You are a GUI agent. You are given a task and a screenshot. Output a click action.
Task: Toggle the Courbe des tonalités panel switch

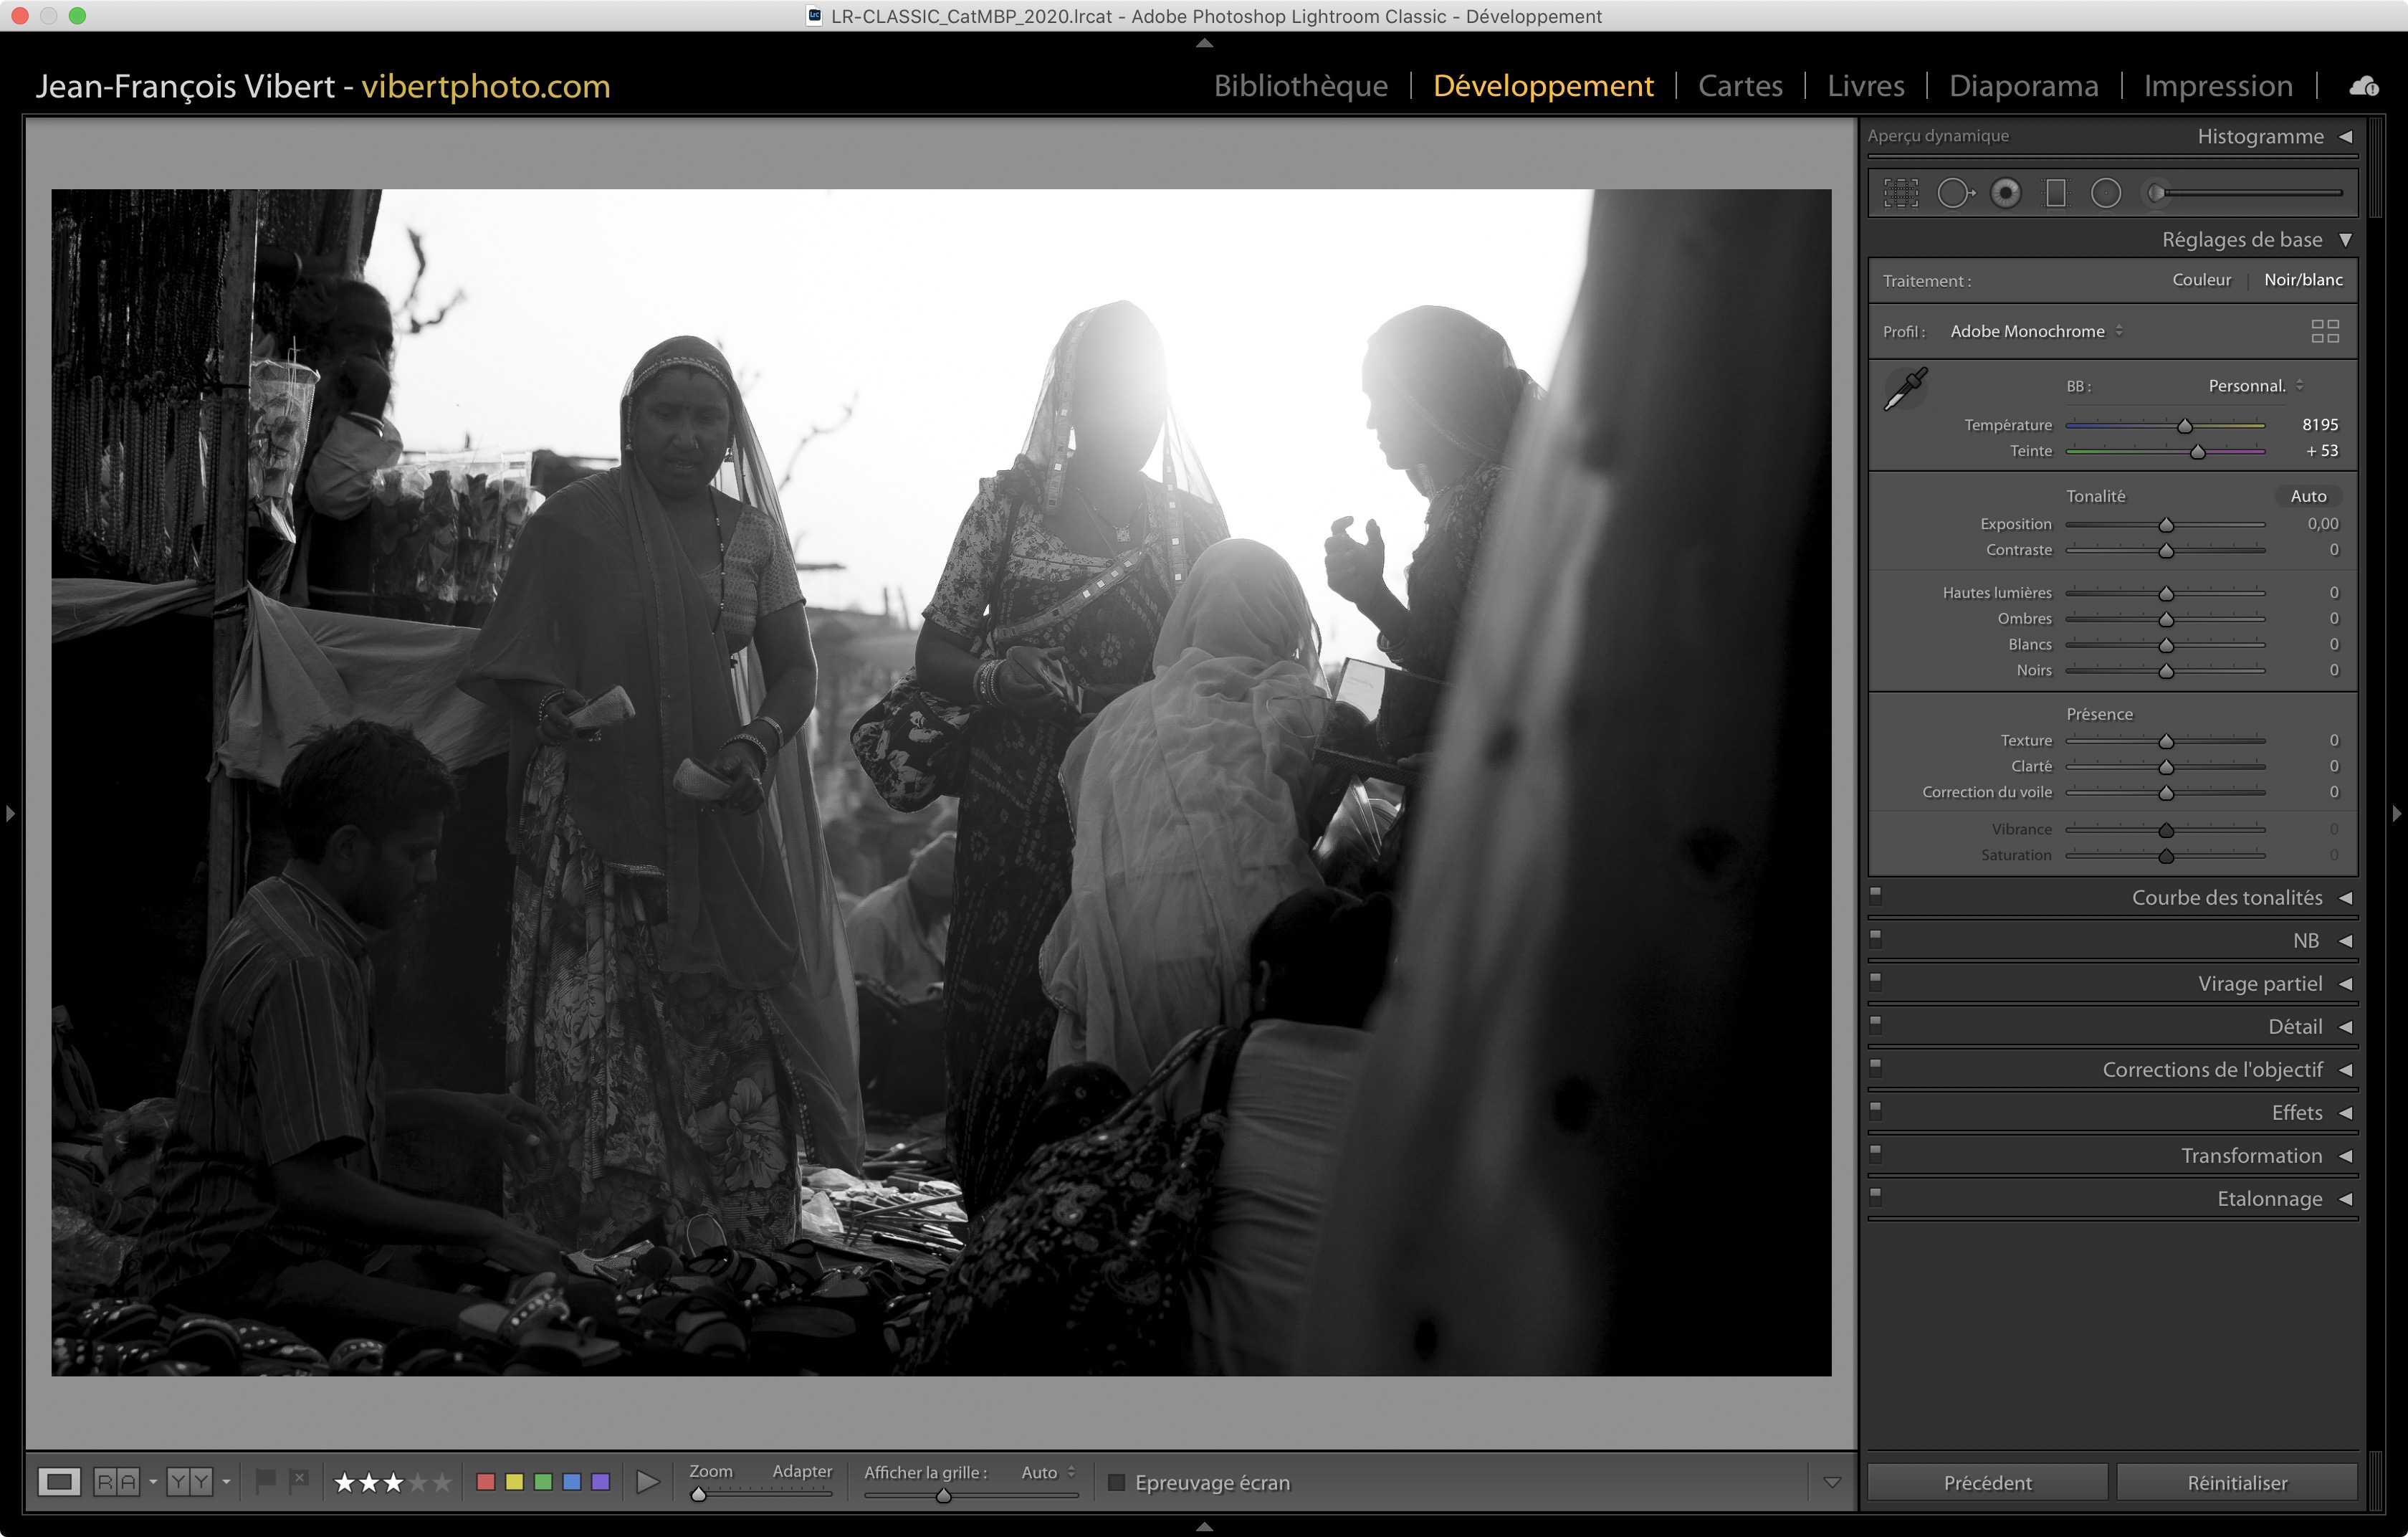[1876, 895]
